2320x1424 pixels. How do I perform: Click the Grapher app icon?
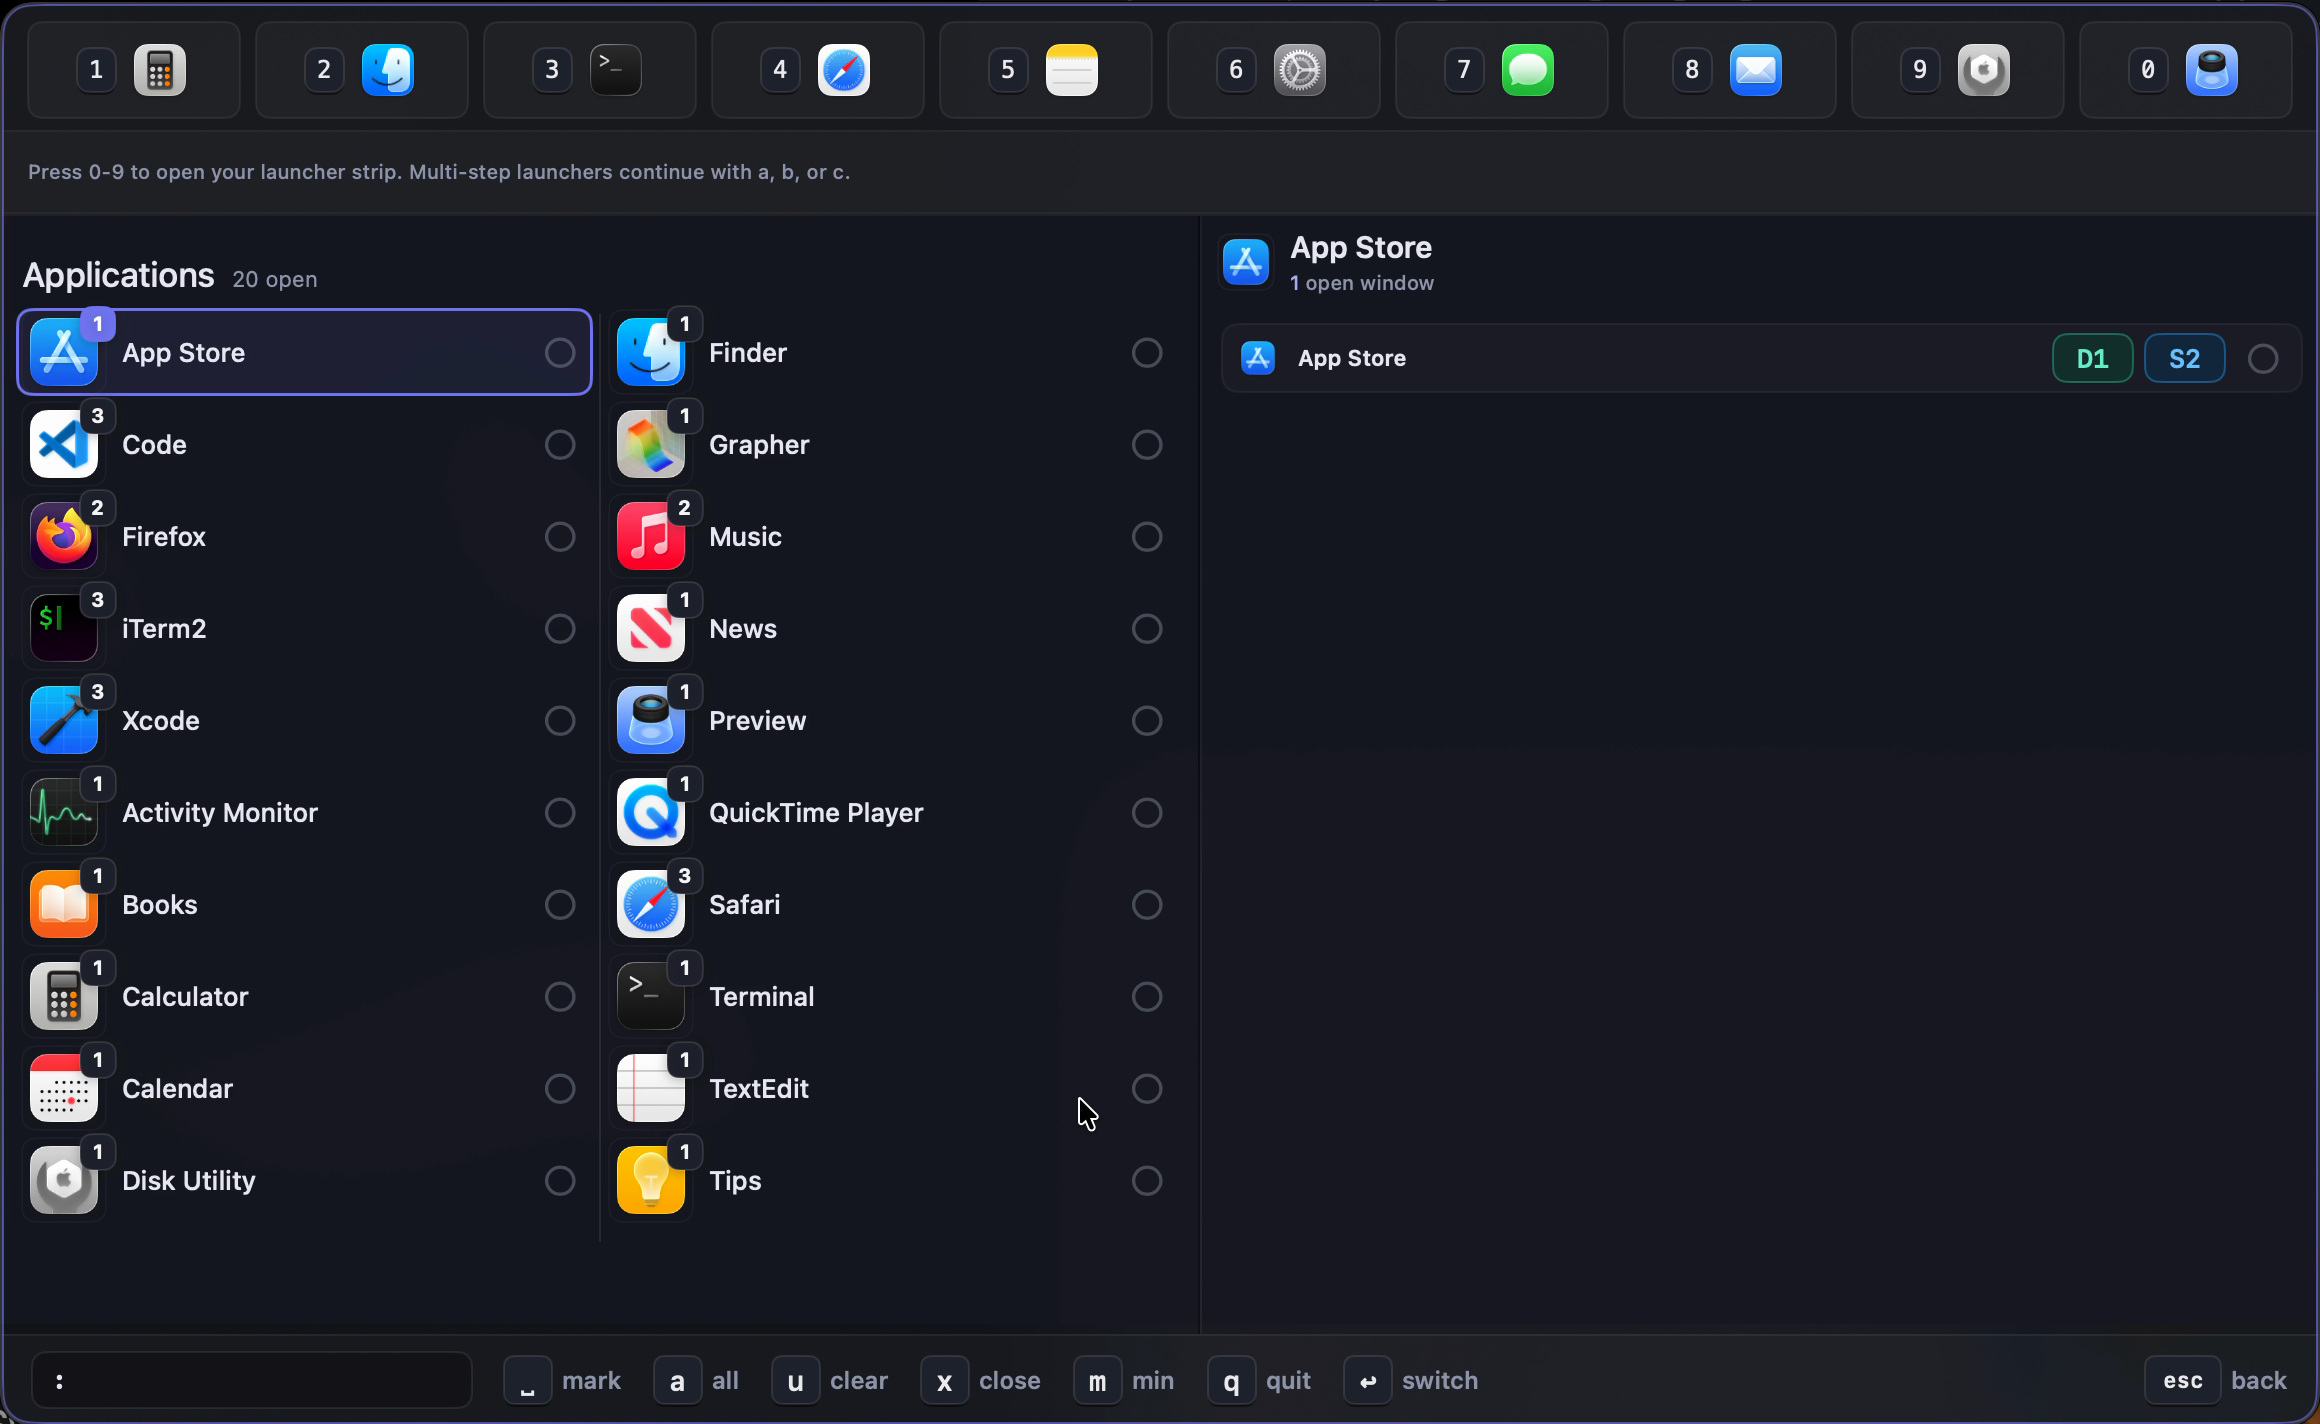click(x=651, y=445)
